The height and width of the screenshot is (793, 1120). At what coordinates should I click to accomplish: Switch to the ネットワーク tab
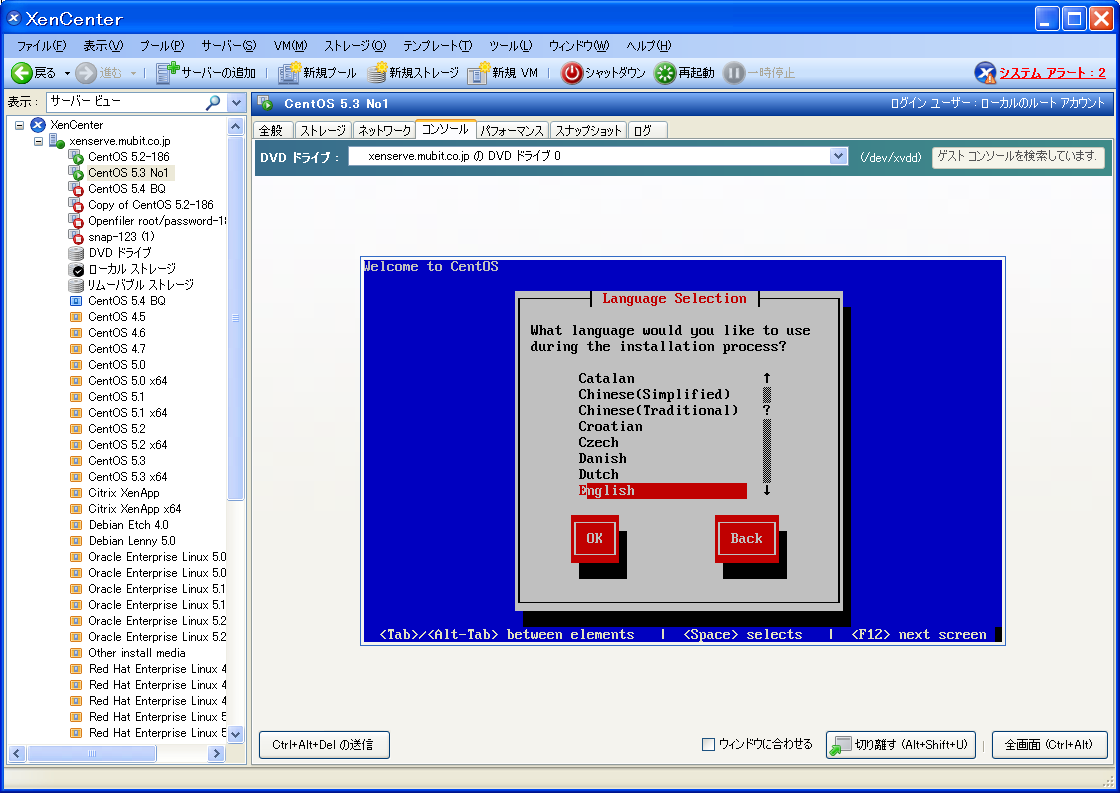pyautogui.click(x=384, y=131)
